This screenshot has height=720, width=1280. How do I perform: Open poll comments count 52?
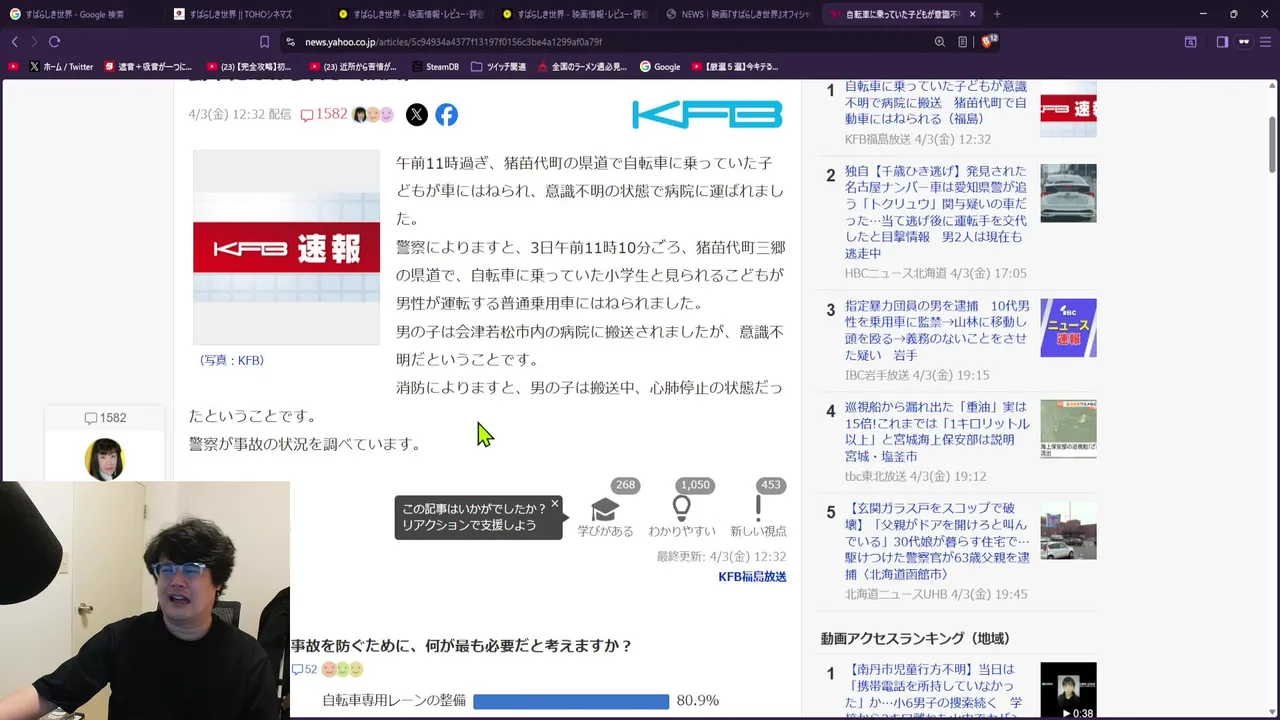tap(304, 670)
